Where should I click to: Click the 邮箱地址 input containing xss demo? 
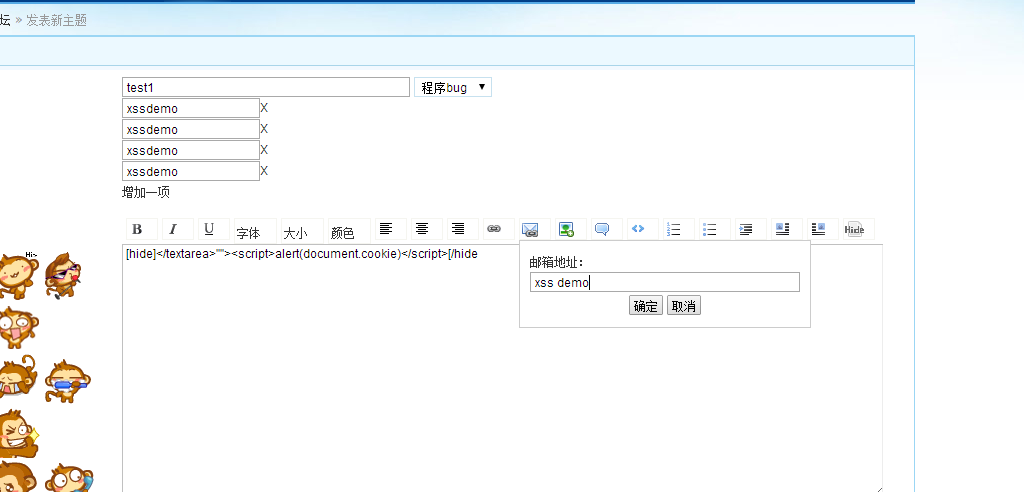(x=665, y=282)
